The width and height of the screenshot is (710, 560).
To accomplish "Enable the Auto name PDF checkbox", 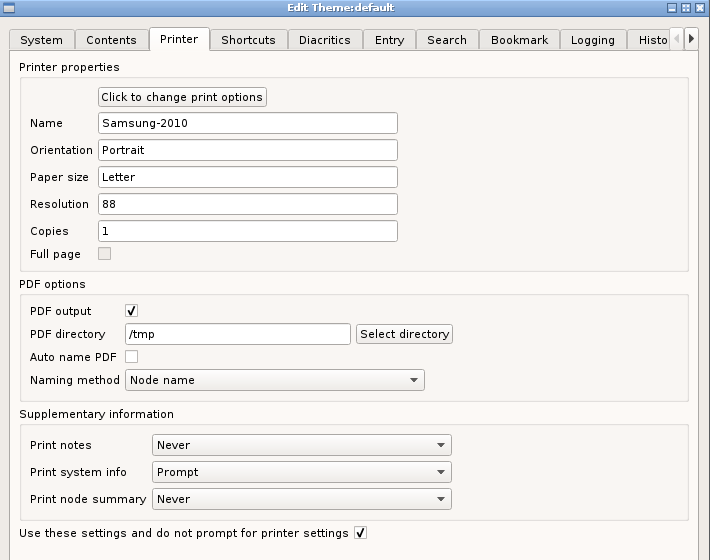I will point(131,357).
